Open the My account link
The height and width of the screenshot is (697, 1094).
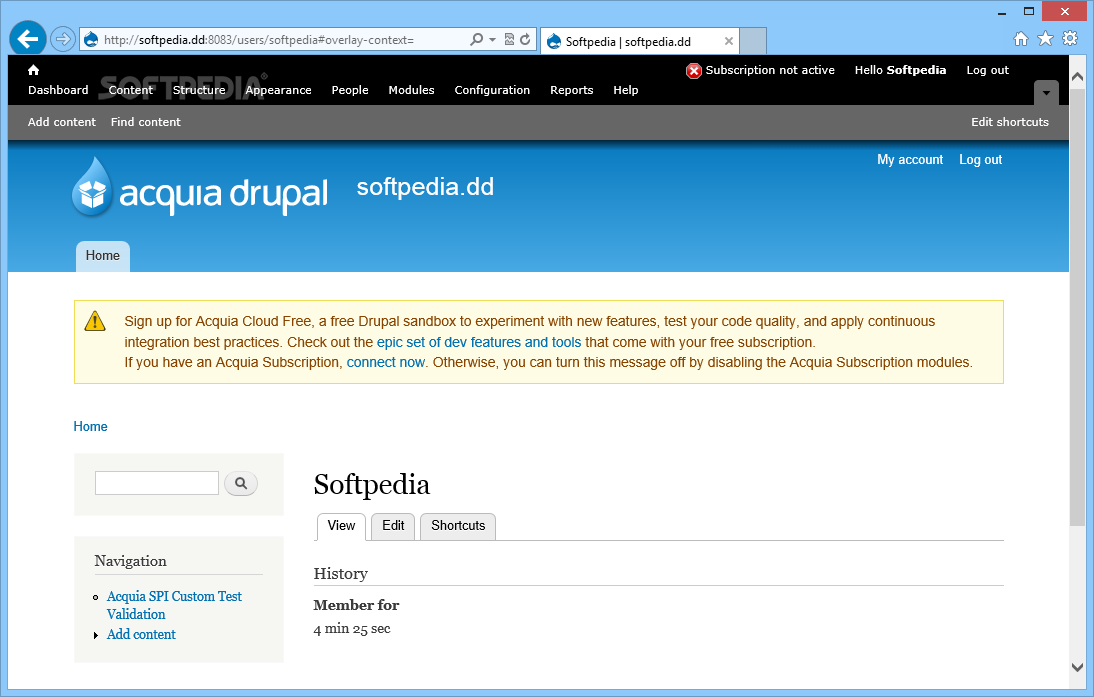click(910, 160)
